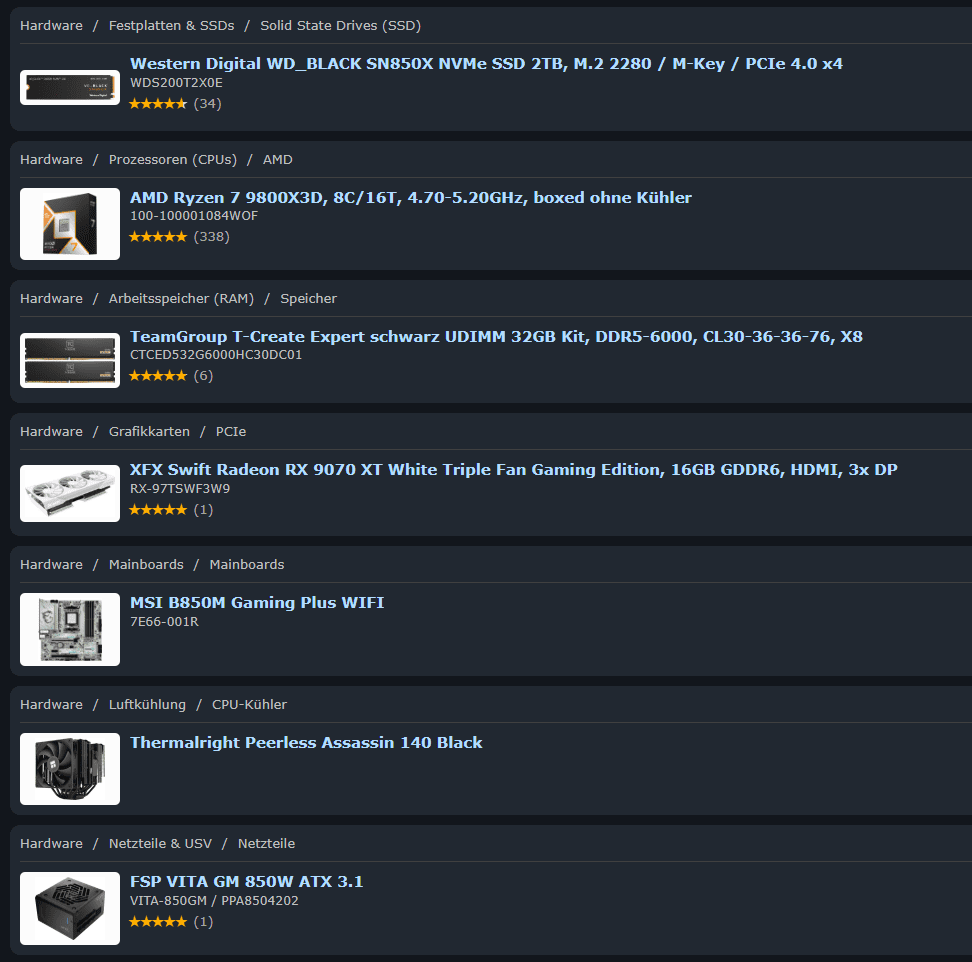This screenshot has height=962, width=972.
Task: Open the FSP VITA GM 850W ATX 3.1 link
Action: [x=246, y=881]
